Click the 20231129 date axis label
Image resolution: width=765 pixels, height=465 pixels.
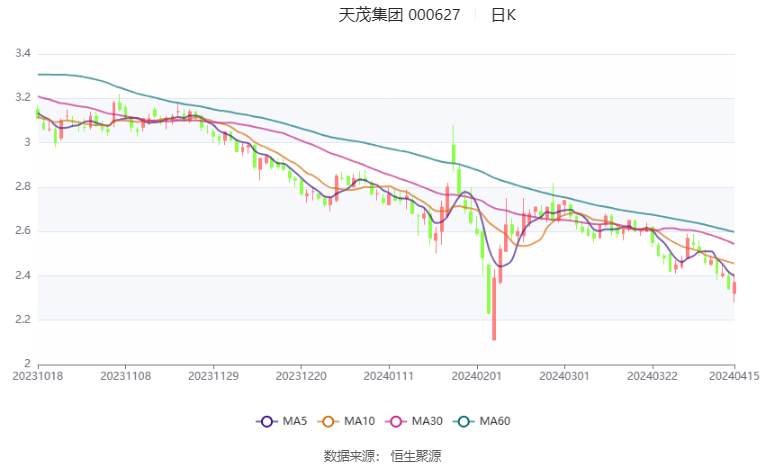[x=213, y=376]
